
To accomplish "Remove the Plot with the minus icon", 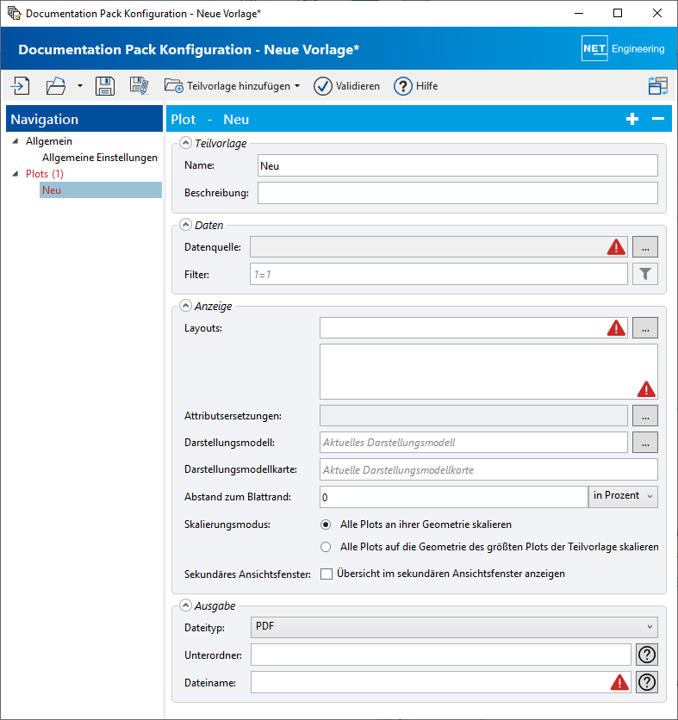I will pyautogui.click(x=658, y=119).
